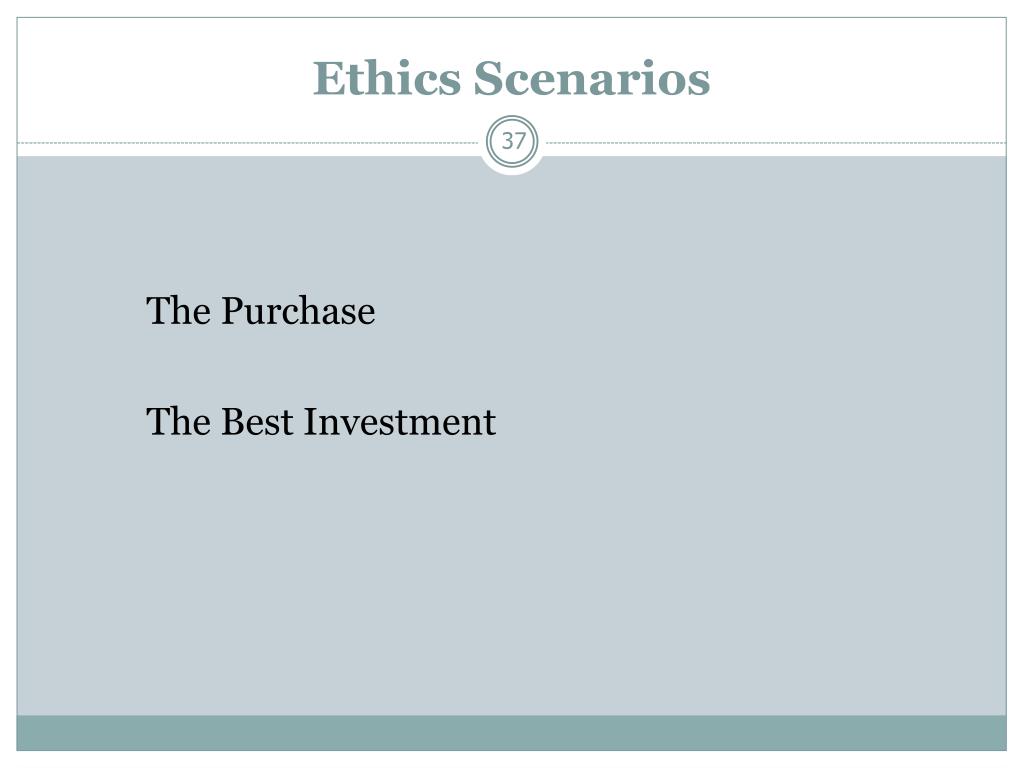Select The Purchase text line
The image size is (1024, 768).
261,311
